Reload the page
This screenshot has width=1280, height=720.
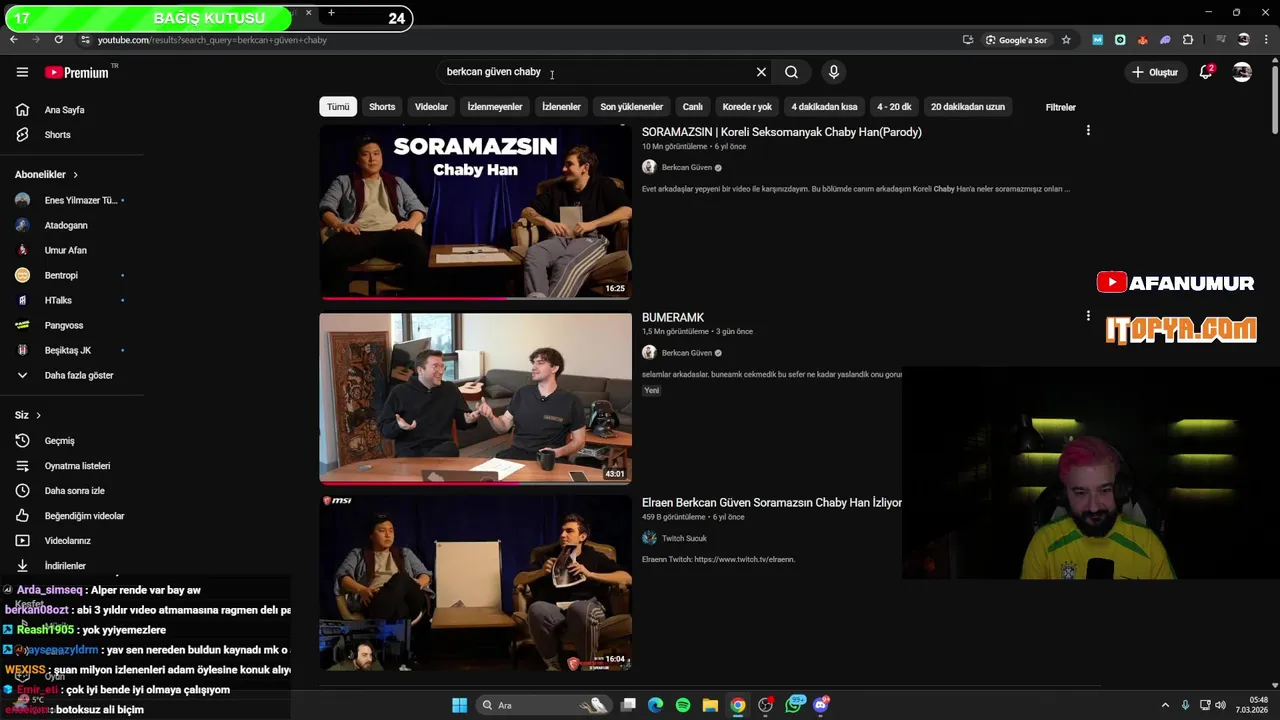(59, 40)
